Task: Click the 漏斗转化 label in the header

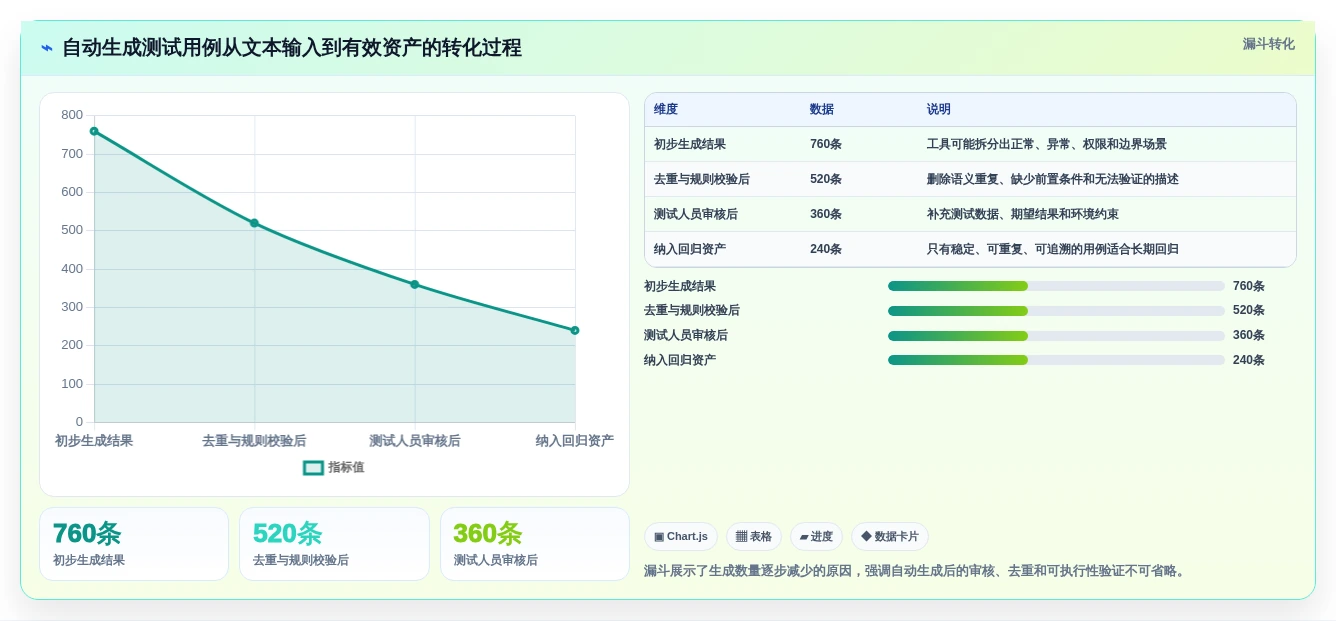Action: pos(1268,44)
